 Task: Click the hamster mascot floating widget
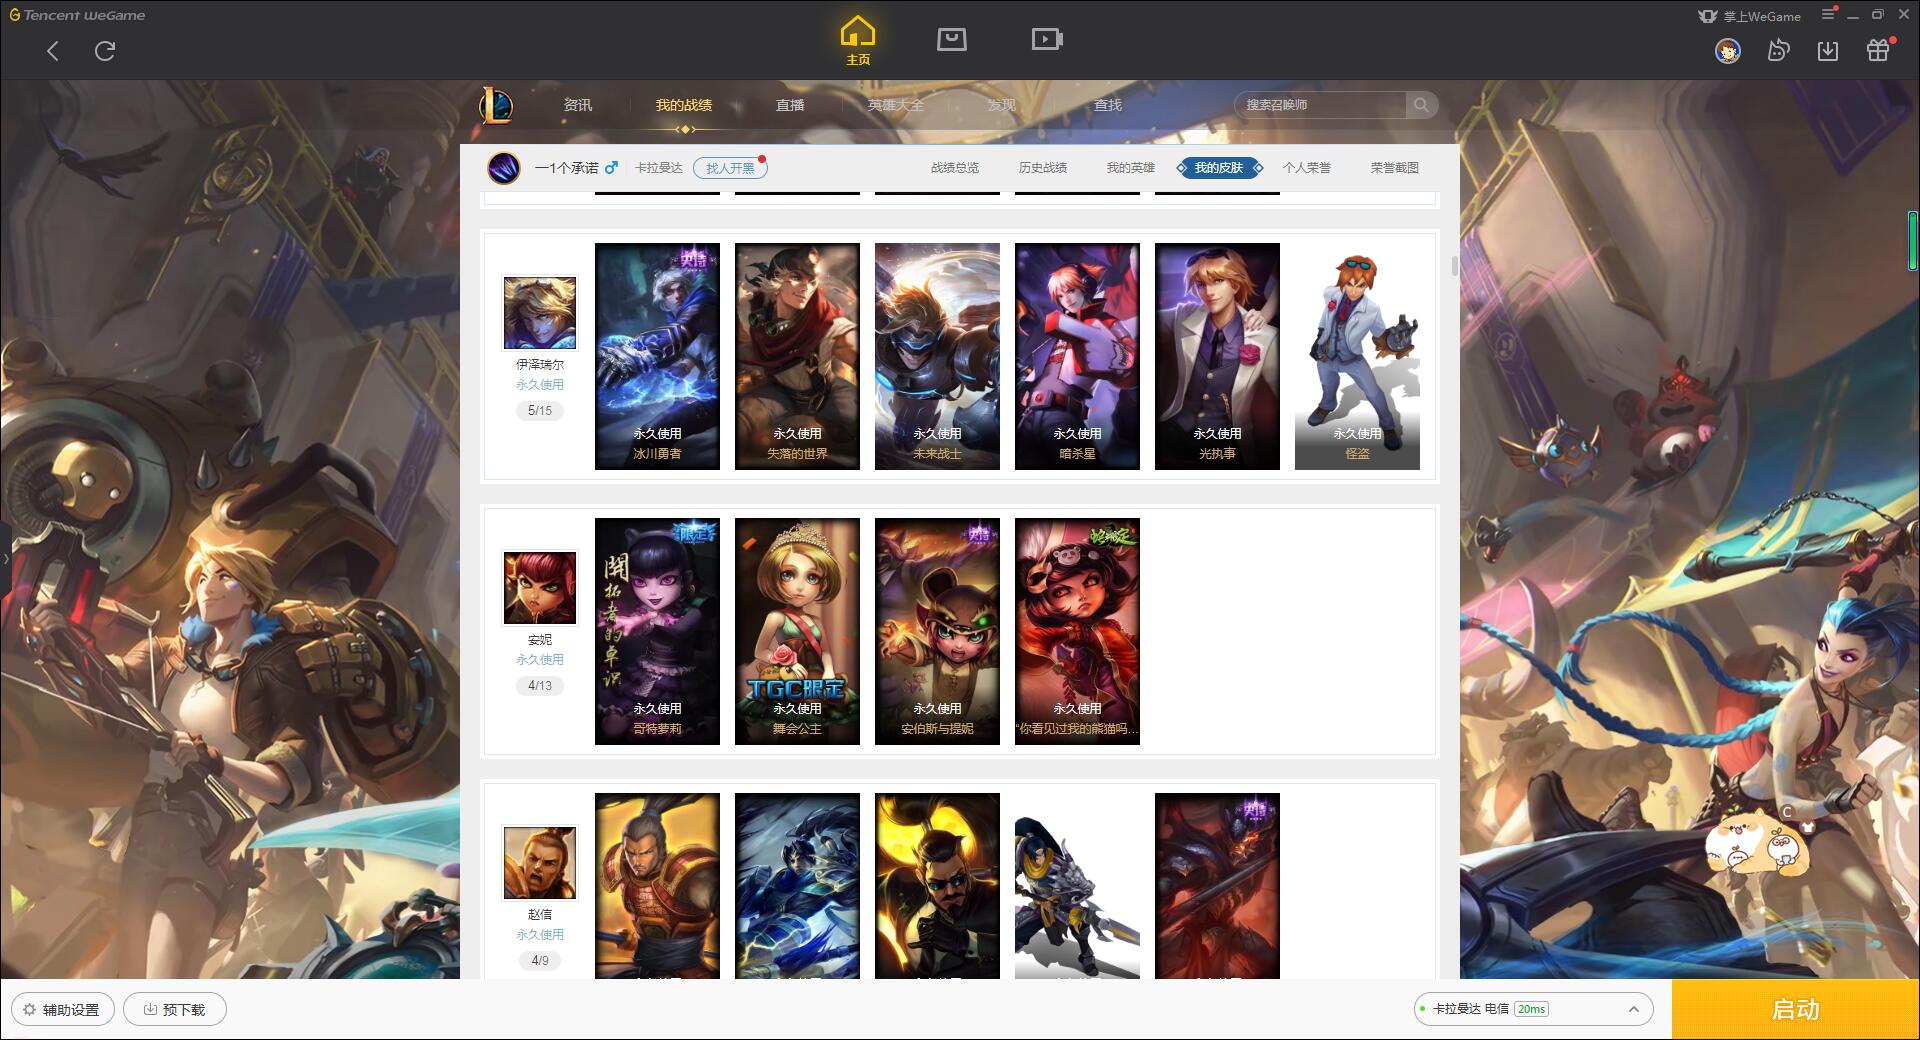(1756, 842)
